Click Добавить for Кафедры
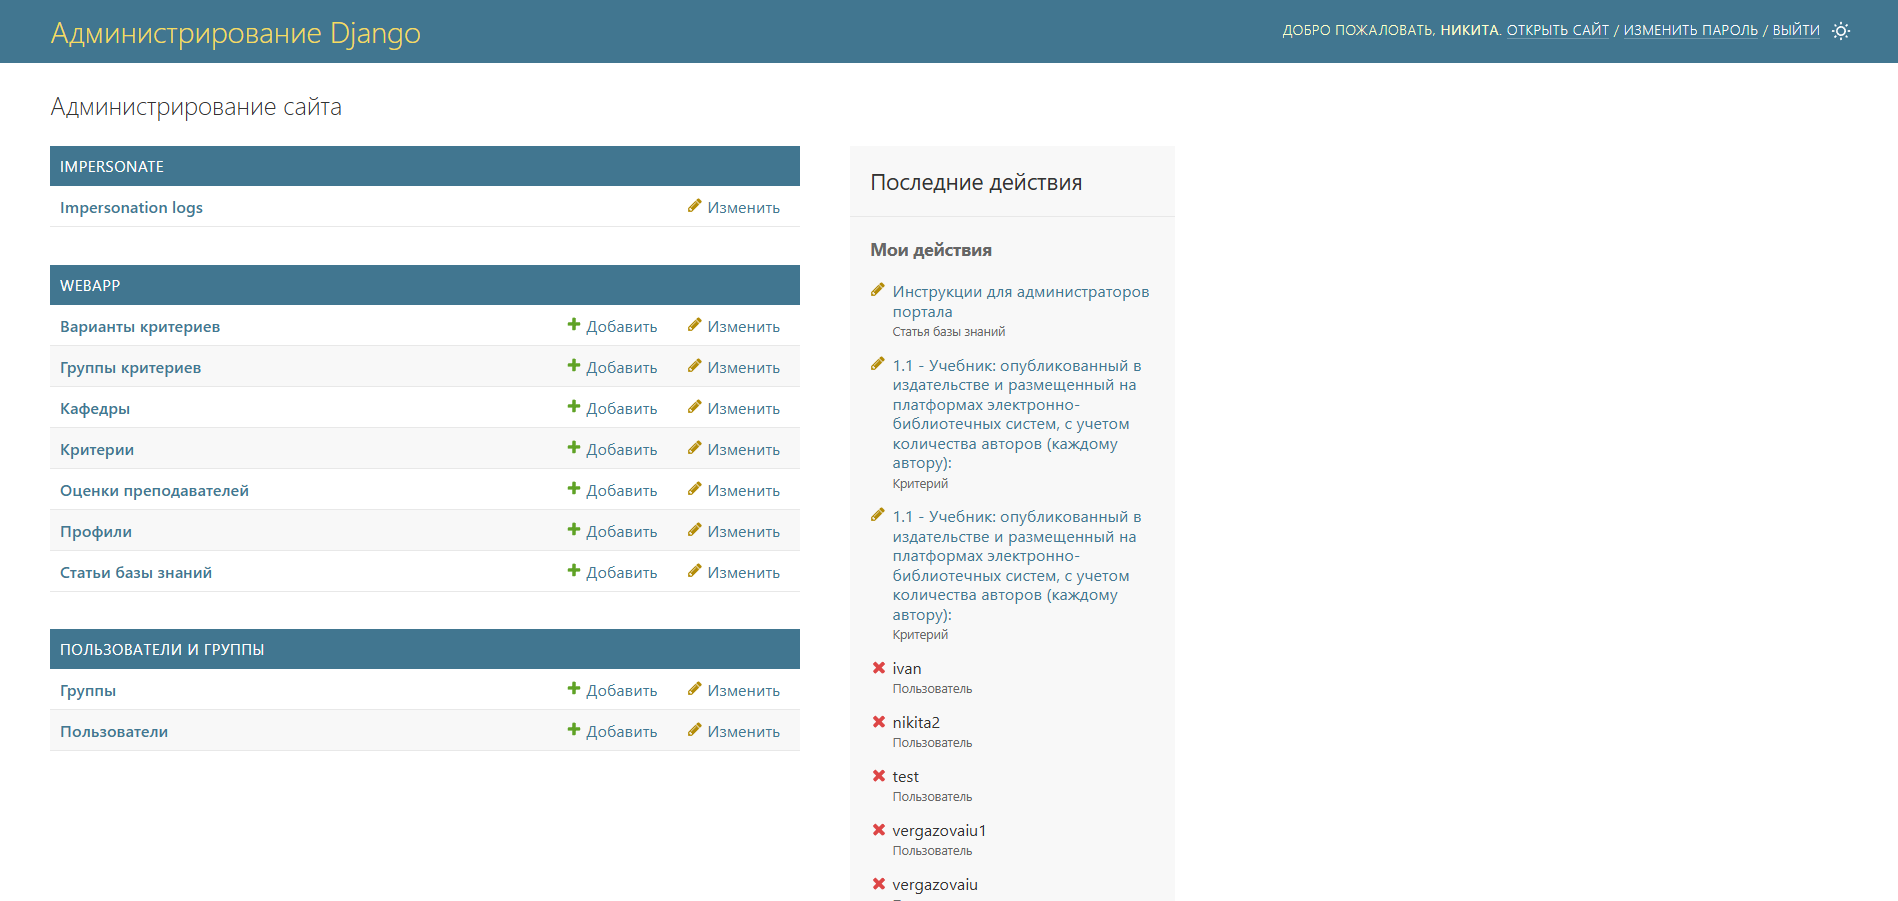Viewport: 1898px width, 901px height. tap(612, 408)
